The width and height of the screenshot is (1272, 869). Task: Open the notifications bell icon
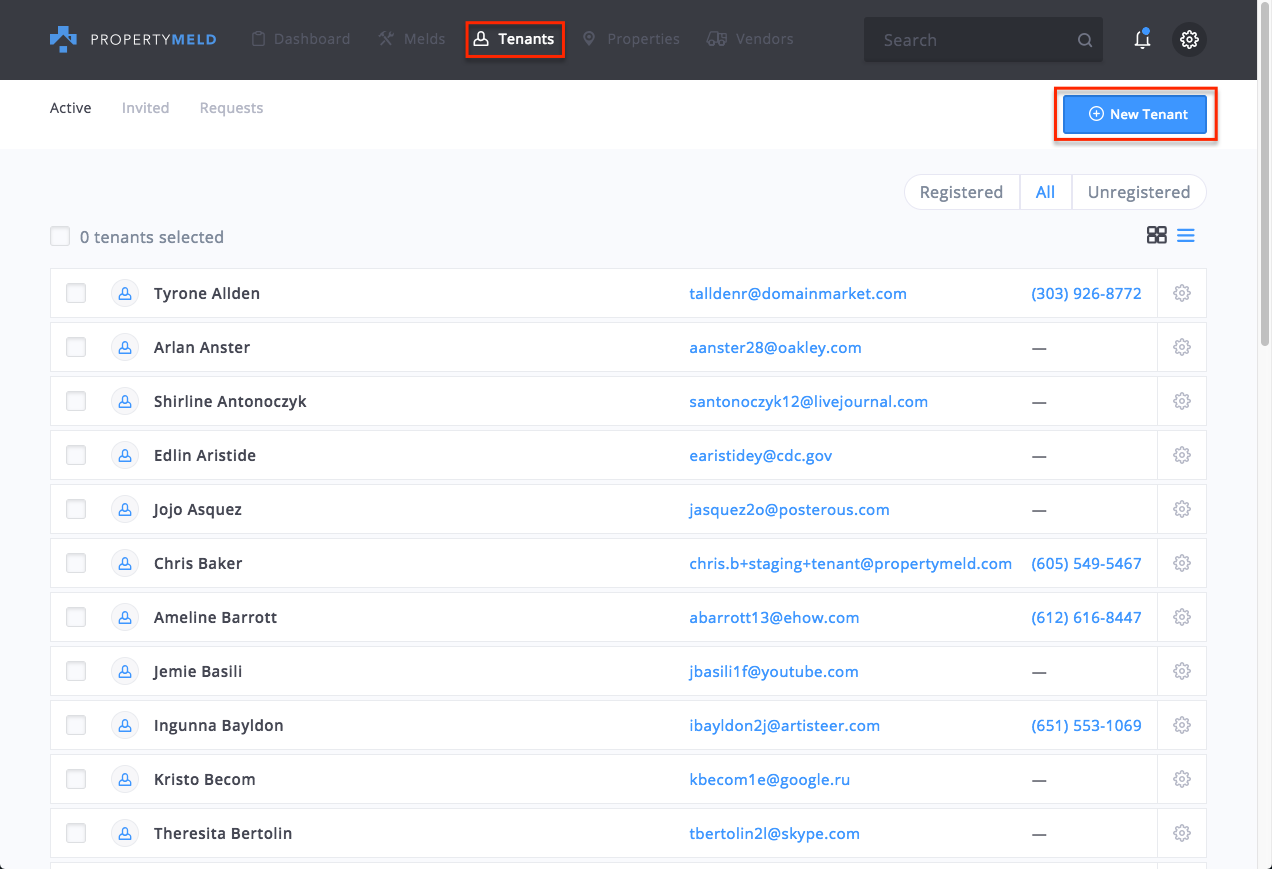coord(1142,40)
